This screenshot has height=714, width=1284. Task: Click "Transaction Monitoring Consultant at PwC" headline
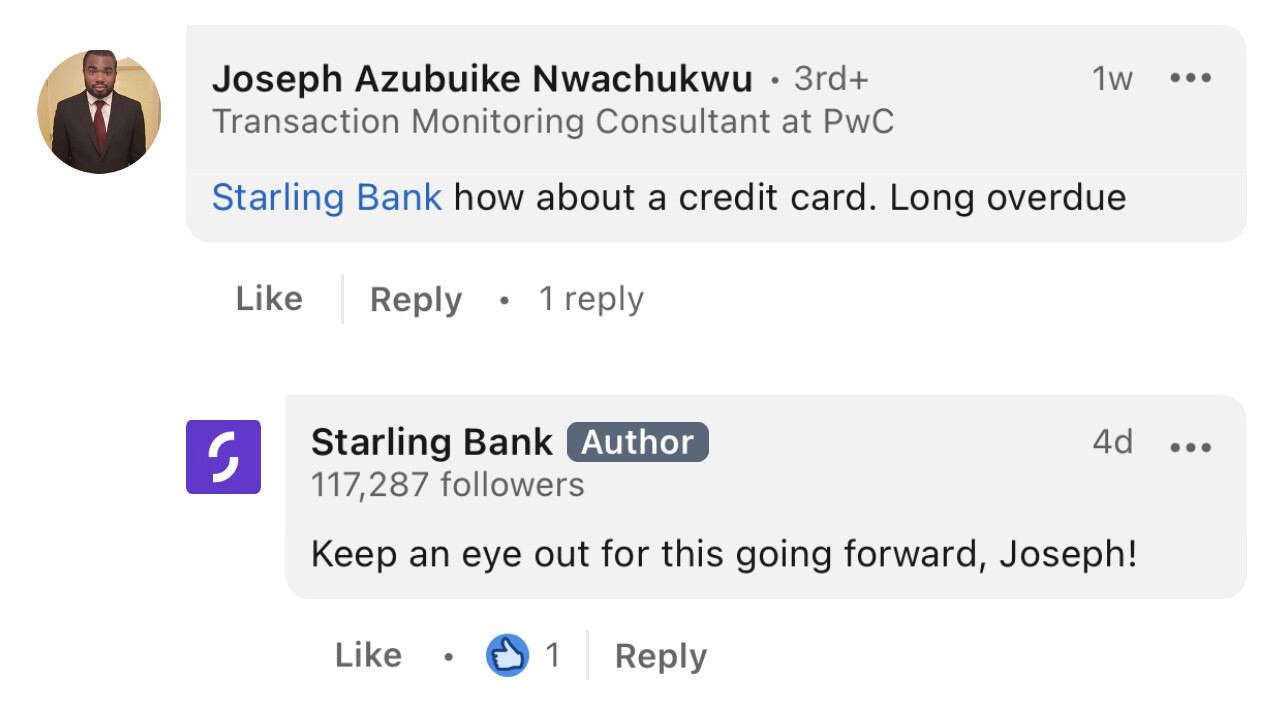(x=553, y=122)
